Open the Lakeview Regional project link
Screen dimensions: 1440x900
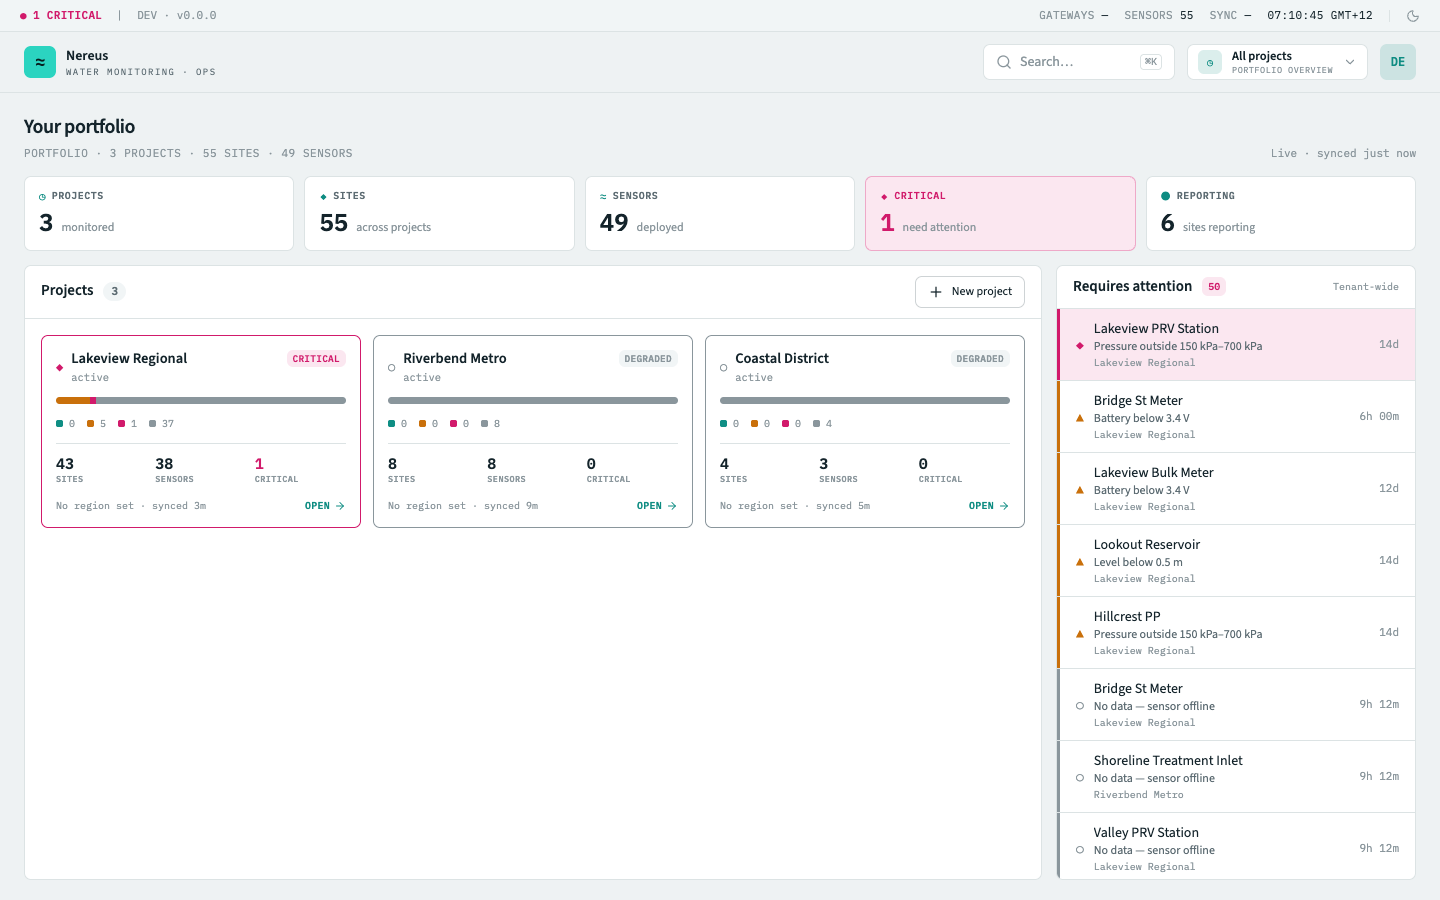pos(325,506)
